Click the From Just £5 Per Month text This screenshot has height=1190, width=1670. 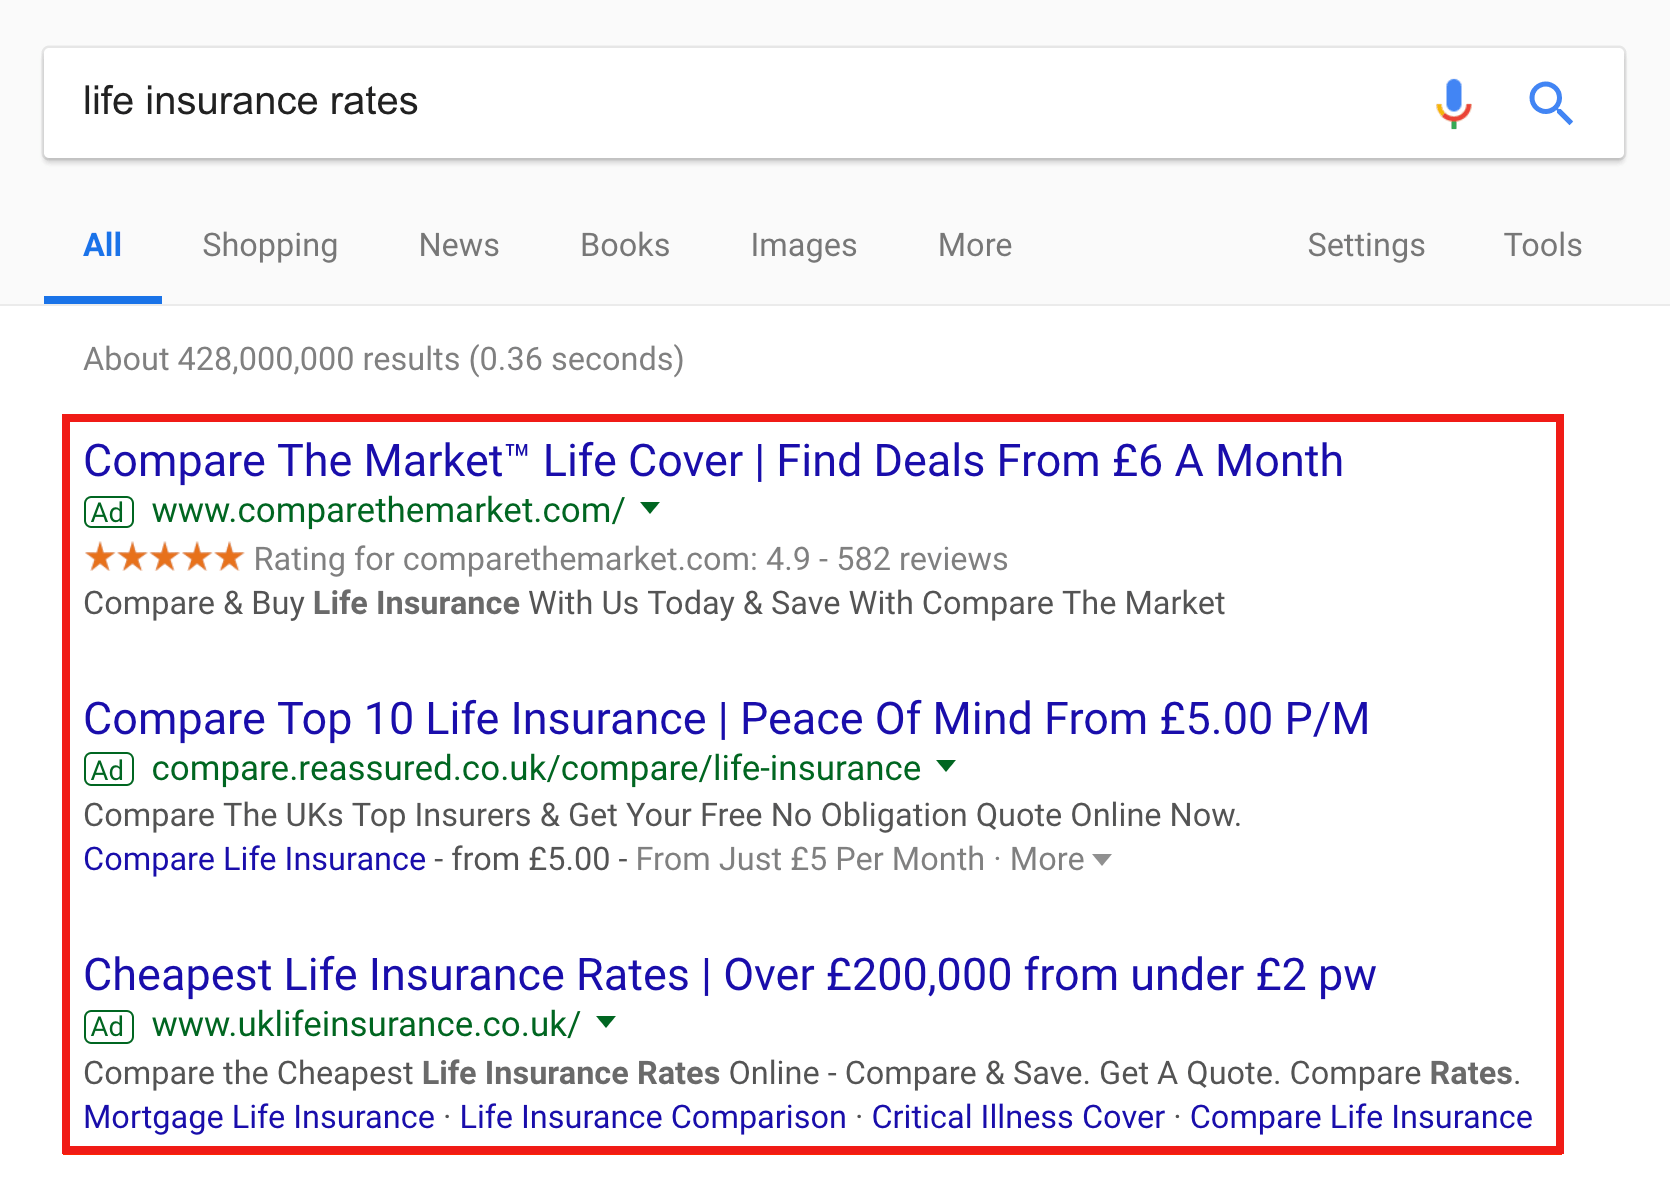click(810, 860)
